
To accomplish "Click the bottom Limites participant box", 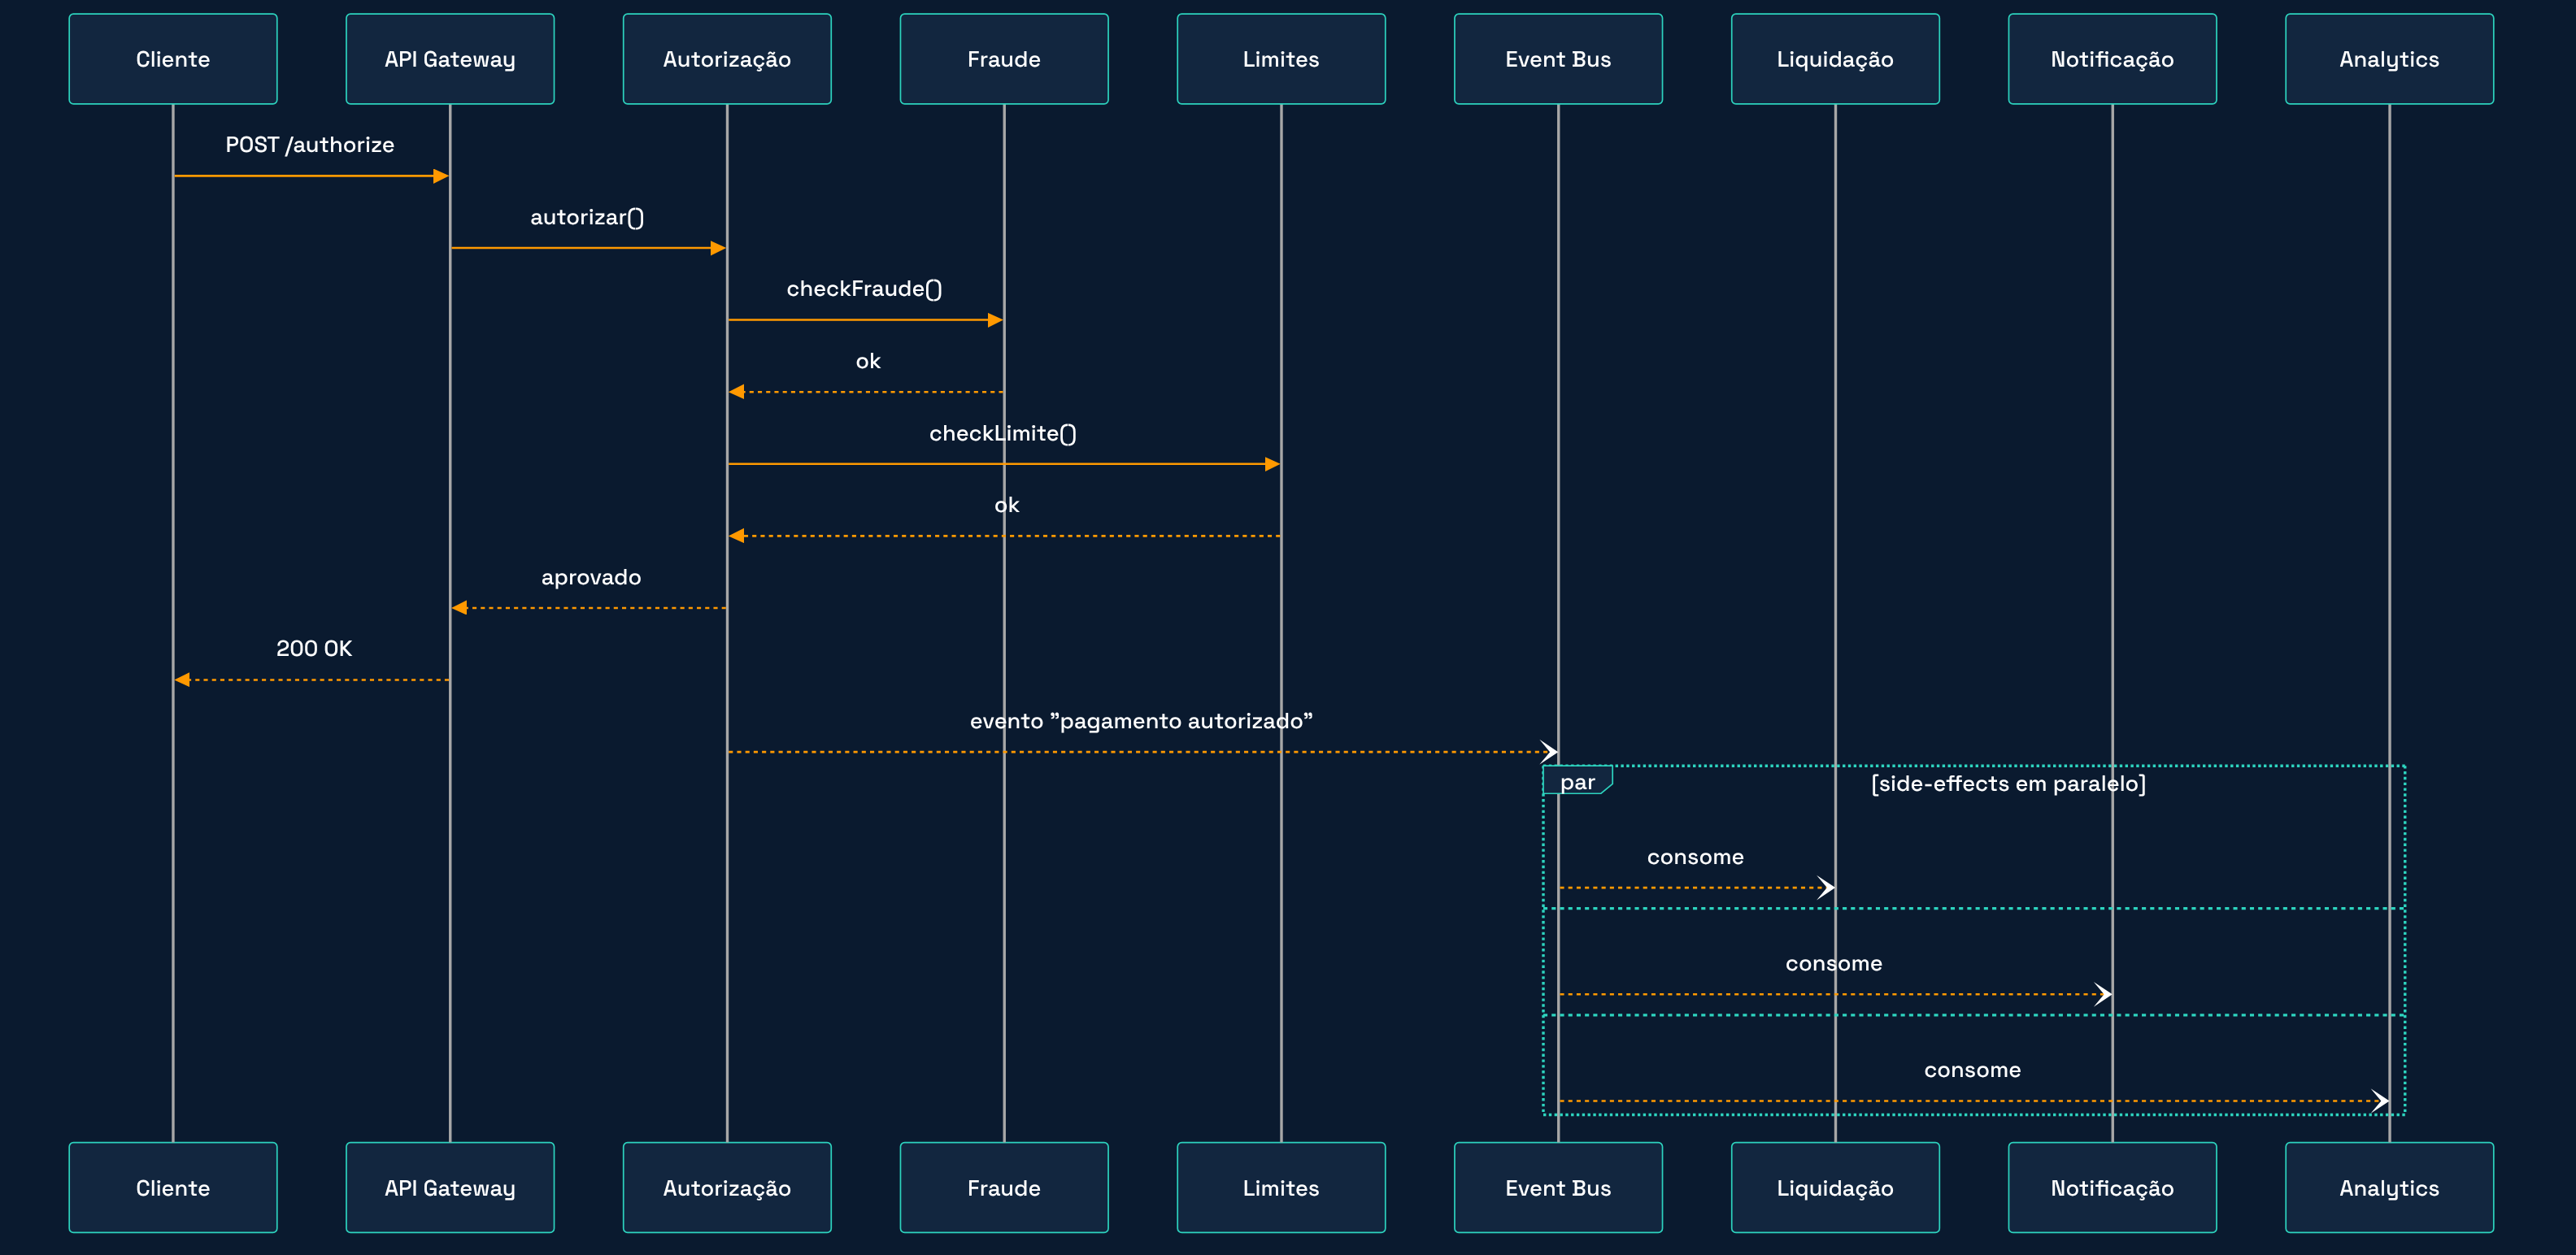I will pyautogui.click(x=1281, y=1187).
